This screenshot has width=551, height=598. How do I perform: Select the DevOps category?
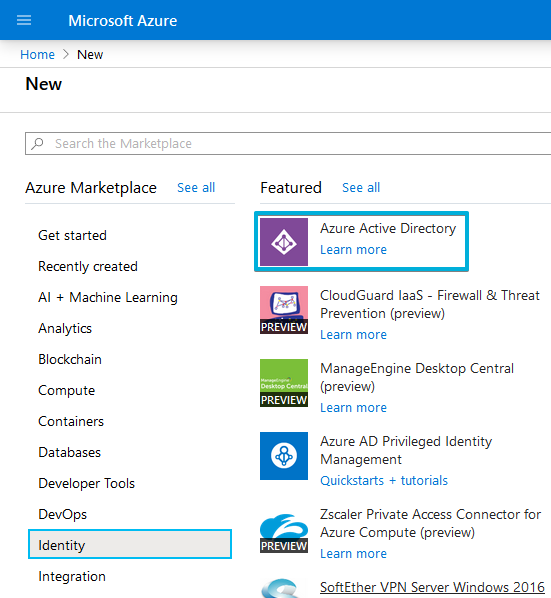(x=63, y=514)
